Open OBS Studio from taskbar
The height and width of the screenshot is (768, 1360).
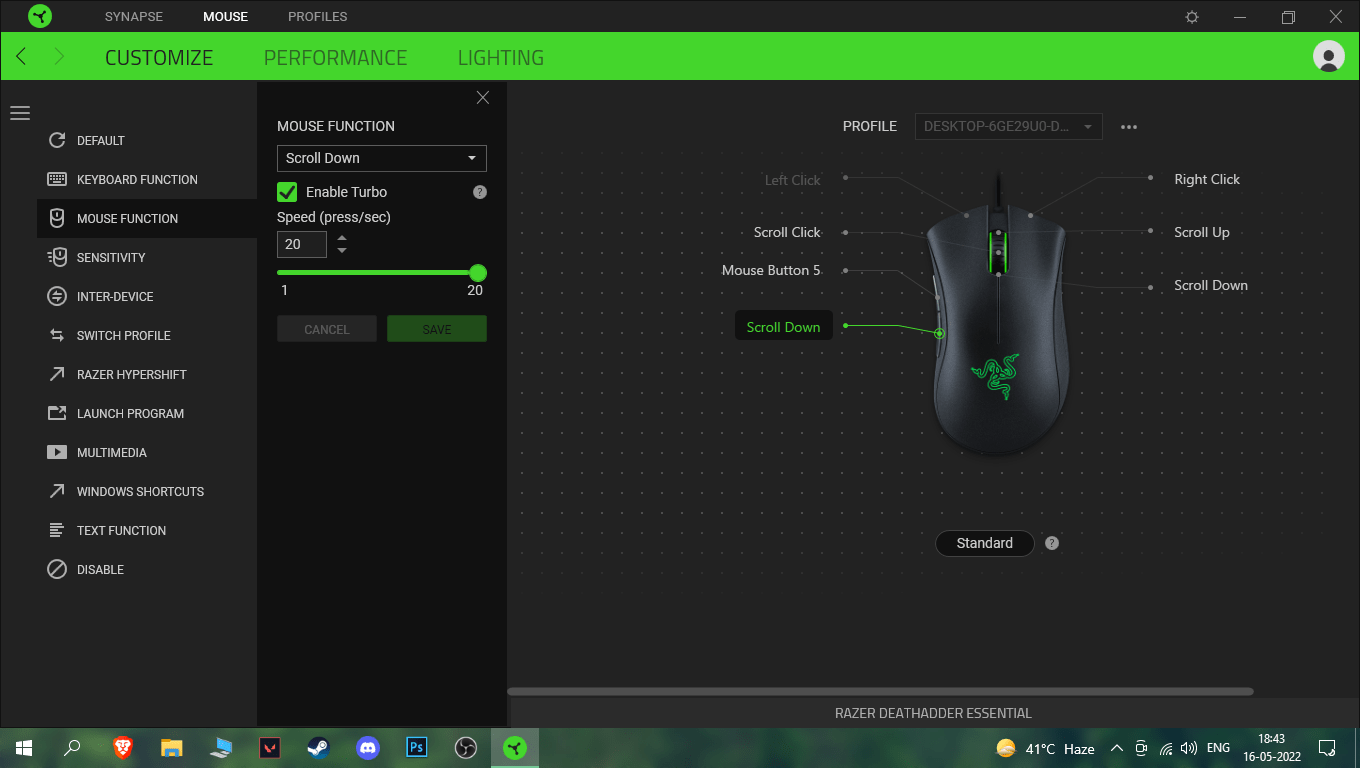pos(465,748)
